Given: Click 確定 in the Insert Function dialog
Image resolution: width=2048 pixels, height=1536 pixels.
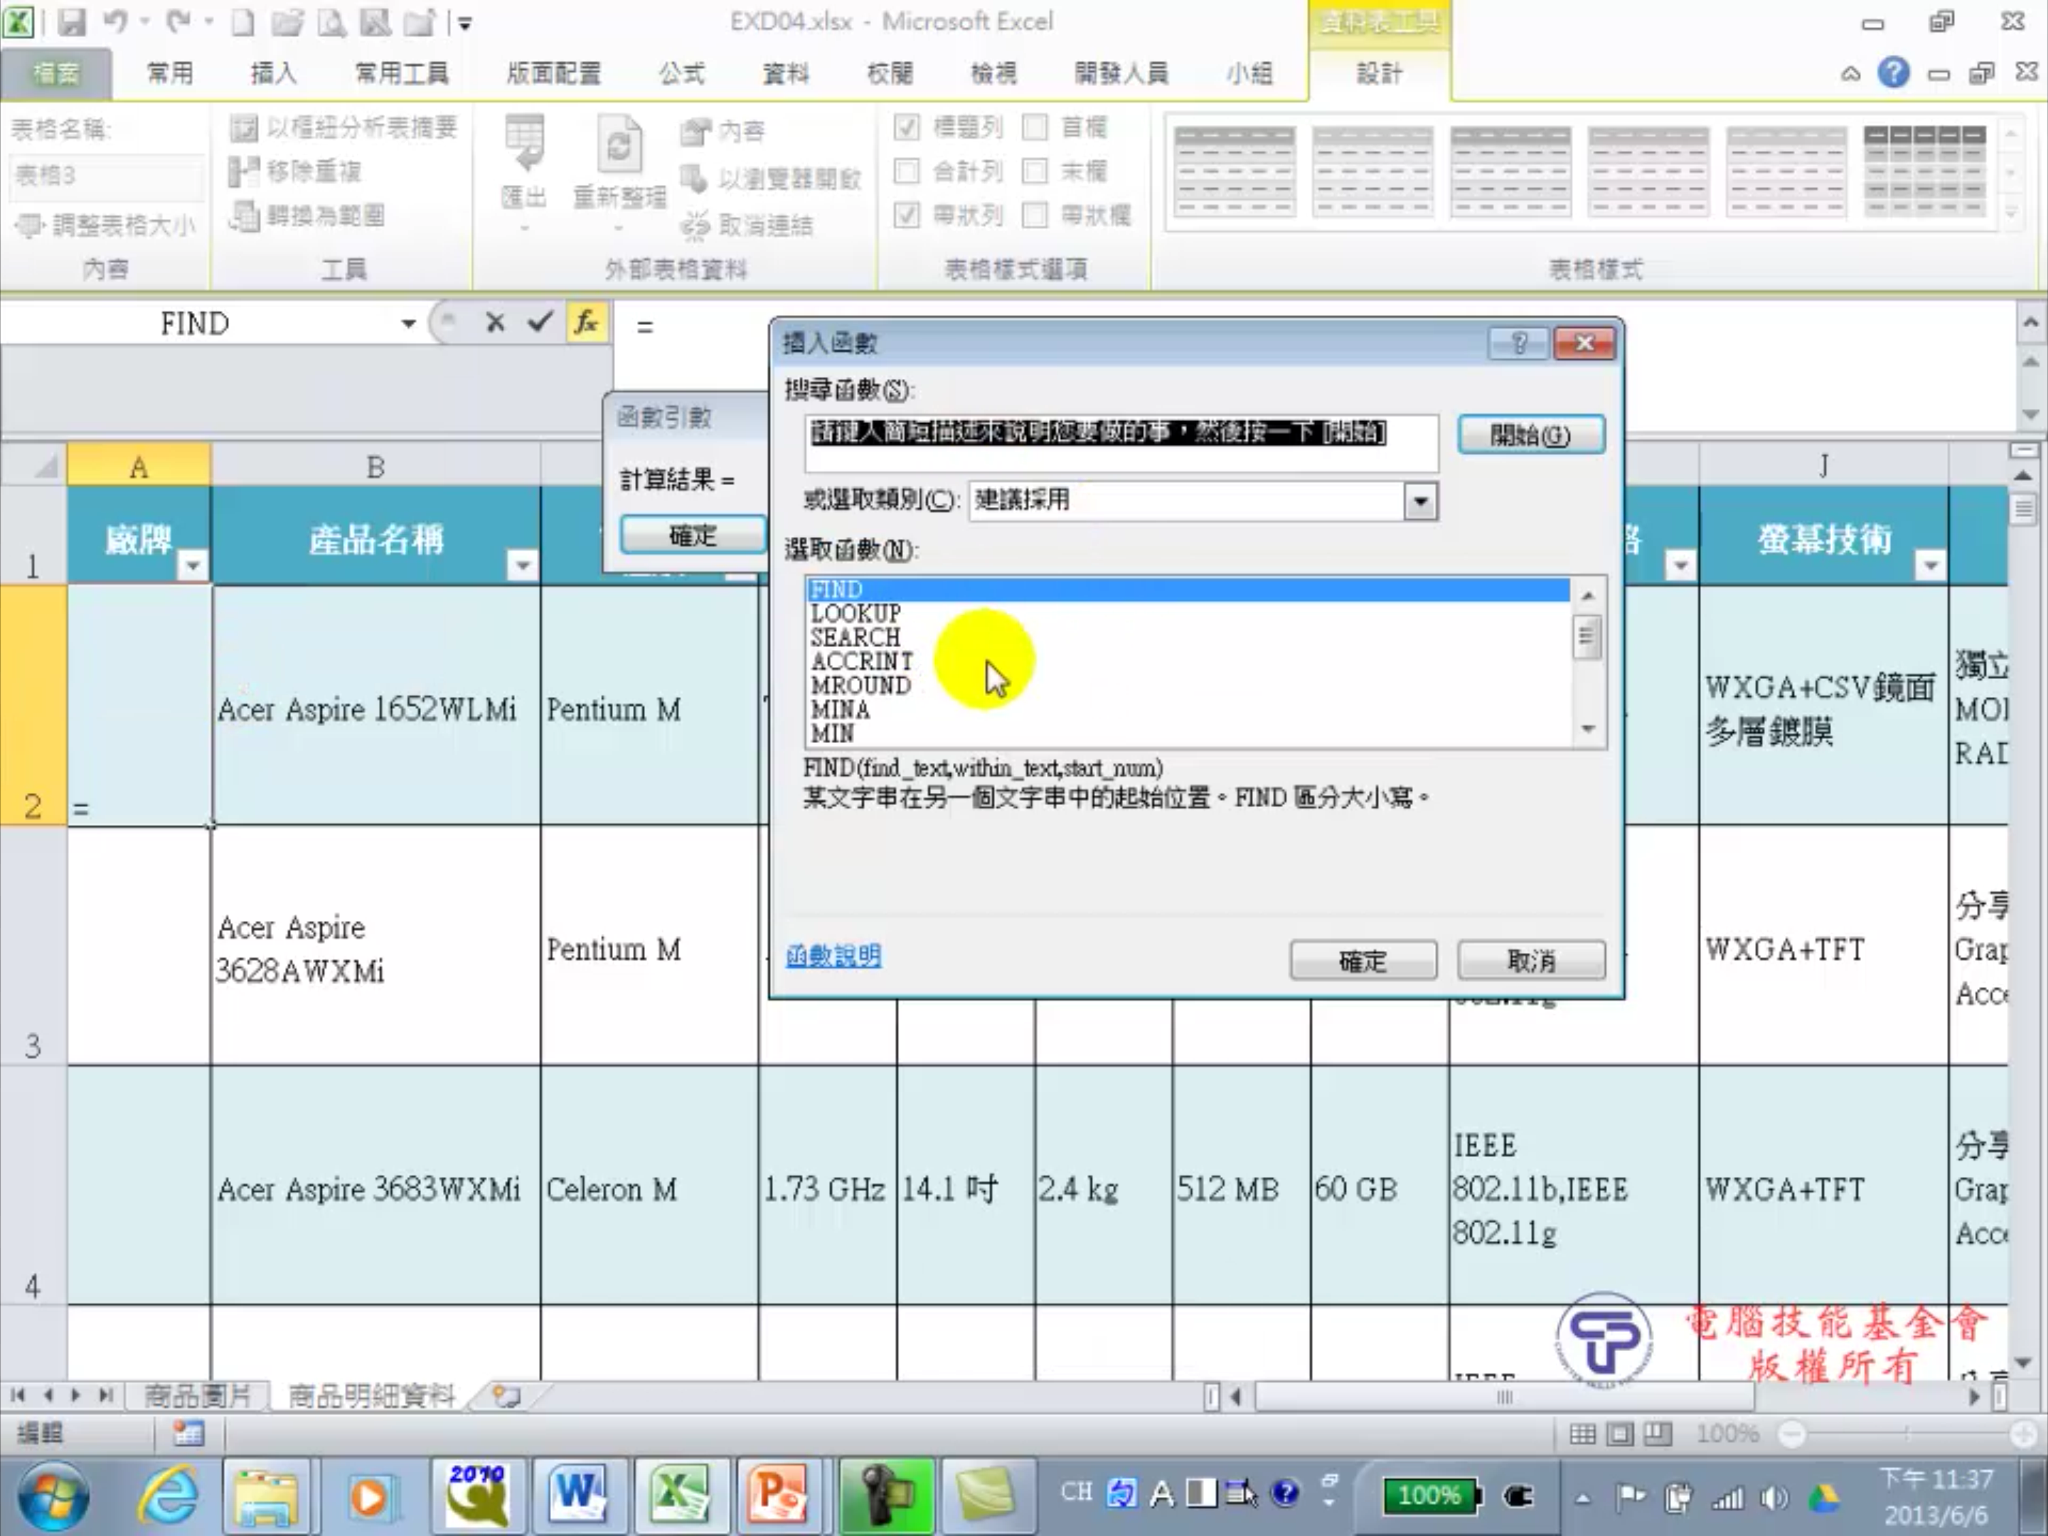Looking at the screenshot, I should 1363,961.
